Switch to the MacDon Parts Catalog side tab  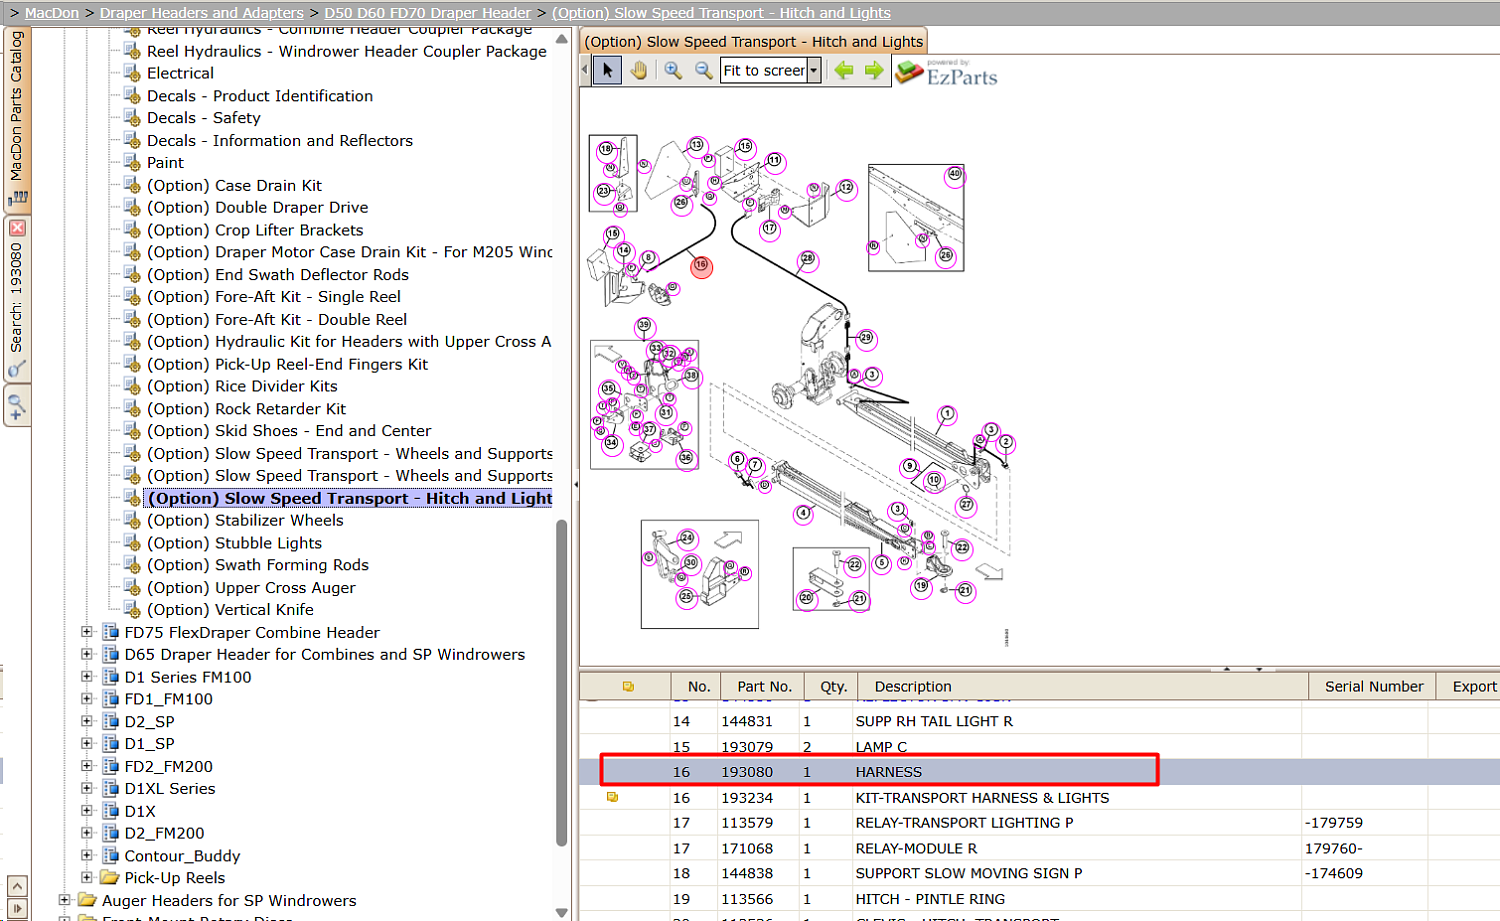17,118
